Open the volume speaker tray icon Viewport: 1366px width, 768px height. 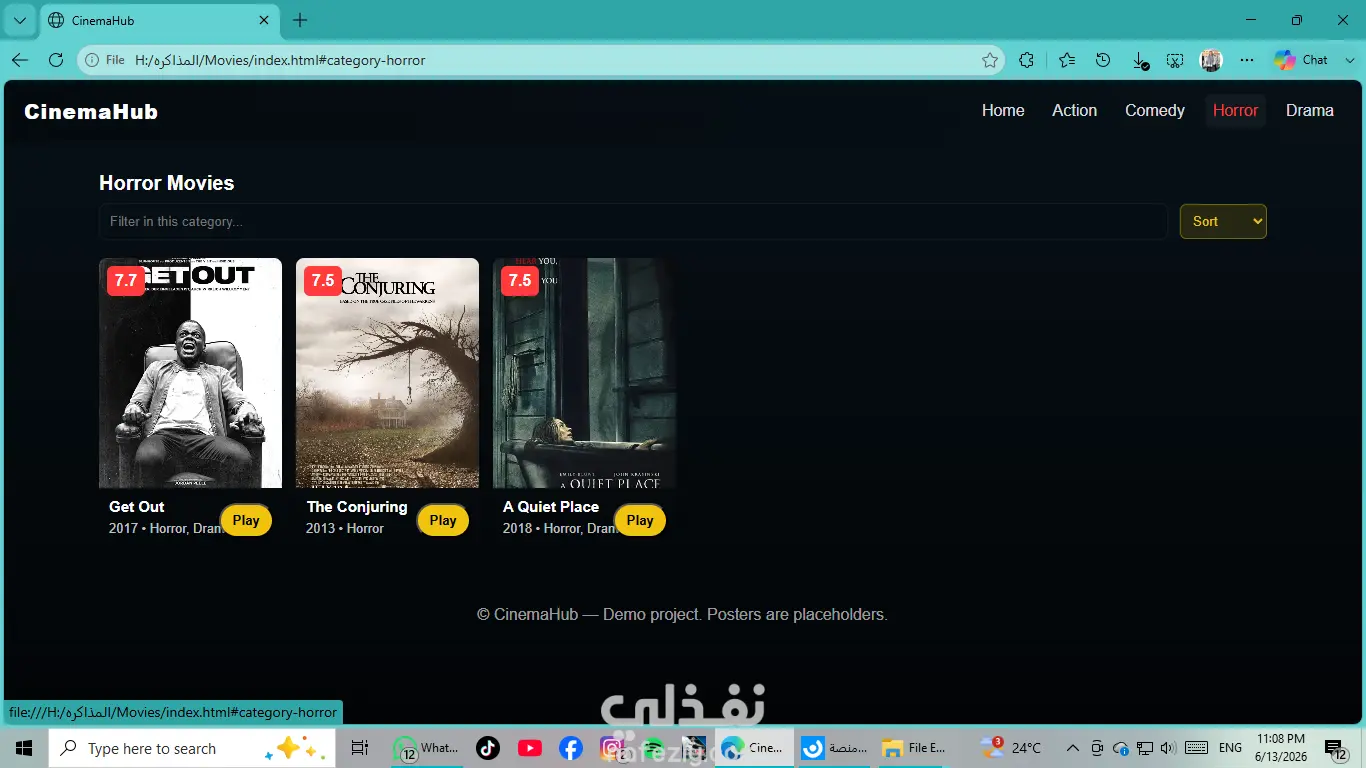point(1168,748)
